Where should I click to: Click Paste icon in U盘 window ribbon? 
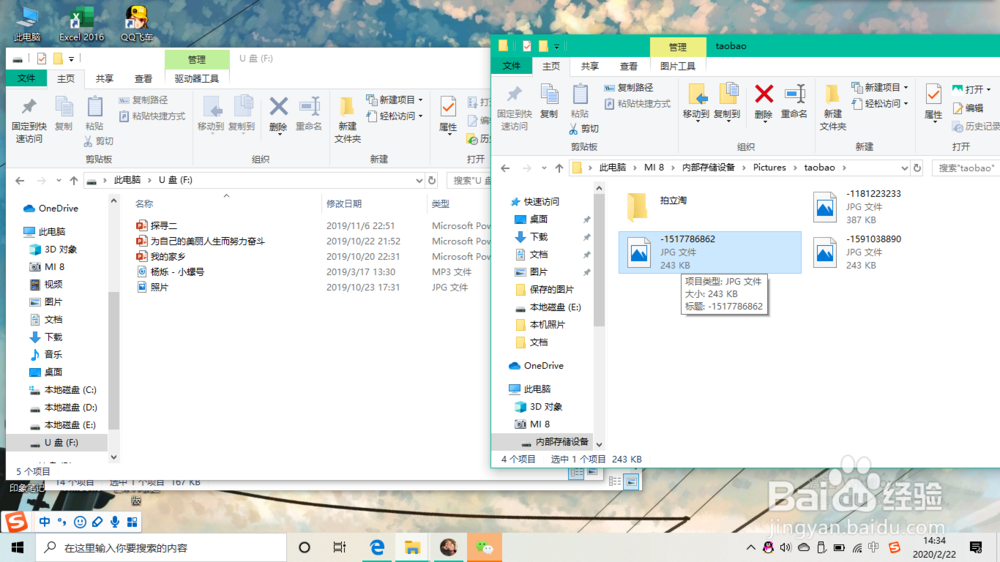click(94, 107)
